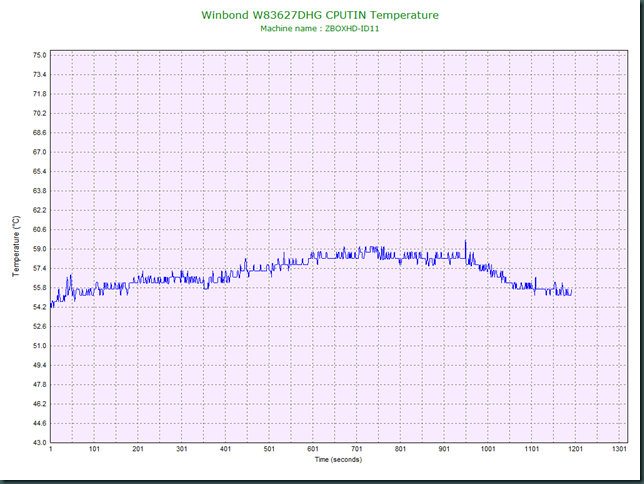Click the 301 seconds time axis label
Image resolution: width=644 pixels, height=484 pixels.
pos(182,449)
